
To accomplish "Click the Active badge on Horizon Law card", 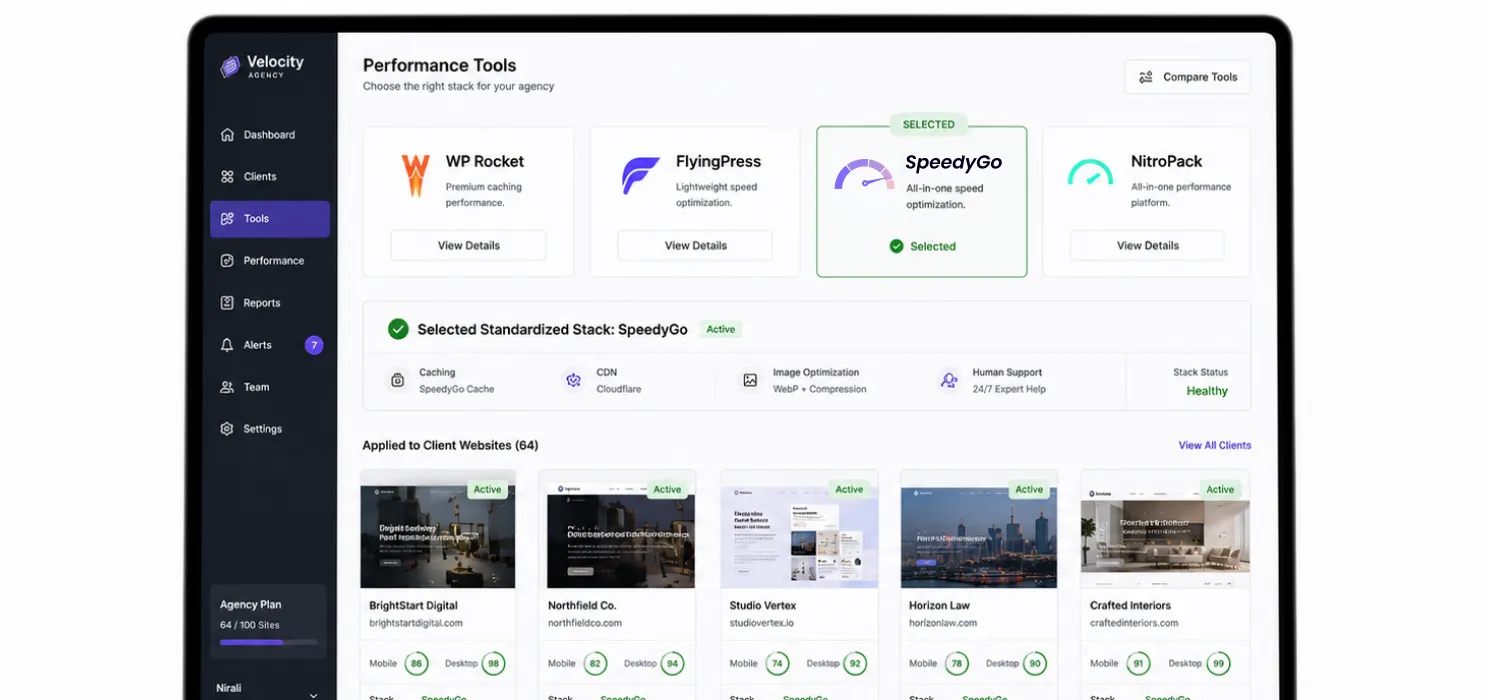I will (x=1029, y=490).
